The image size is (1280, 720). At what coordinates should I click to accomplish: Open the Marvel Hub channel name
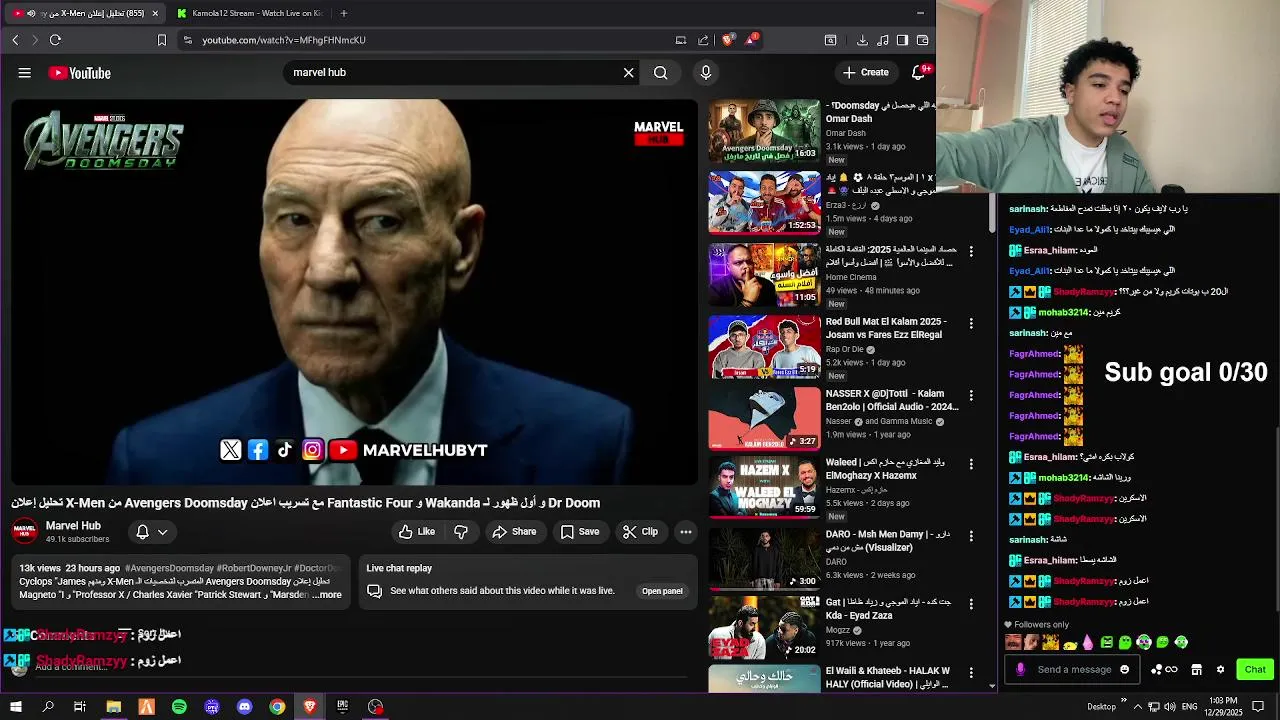[x=73, y=526]
